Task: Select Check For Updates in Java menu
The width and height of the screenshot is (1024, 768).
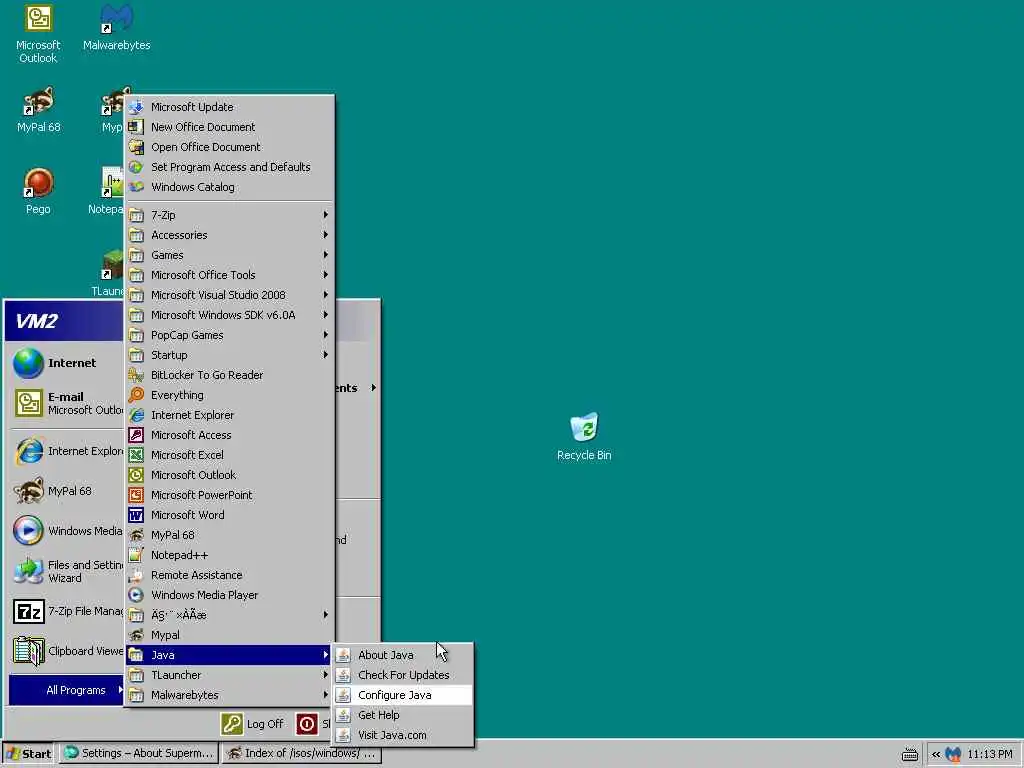Action: coord(402,675)
